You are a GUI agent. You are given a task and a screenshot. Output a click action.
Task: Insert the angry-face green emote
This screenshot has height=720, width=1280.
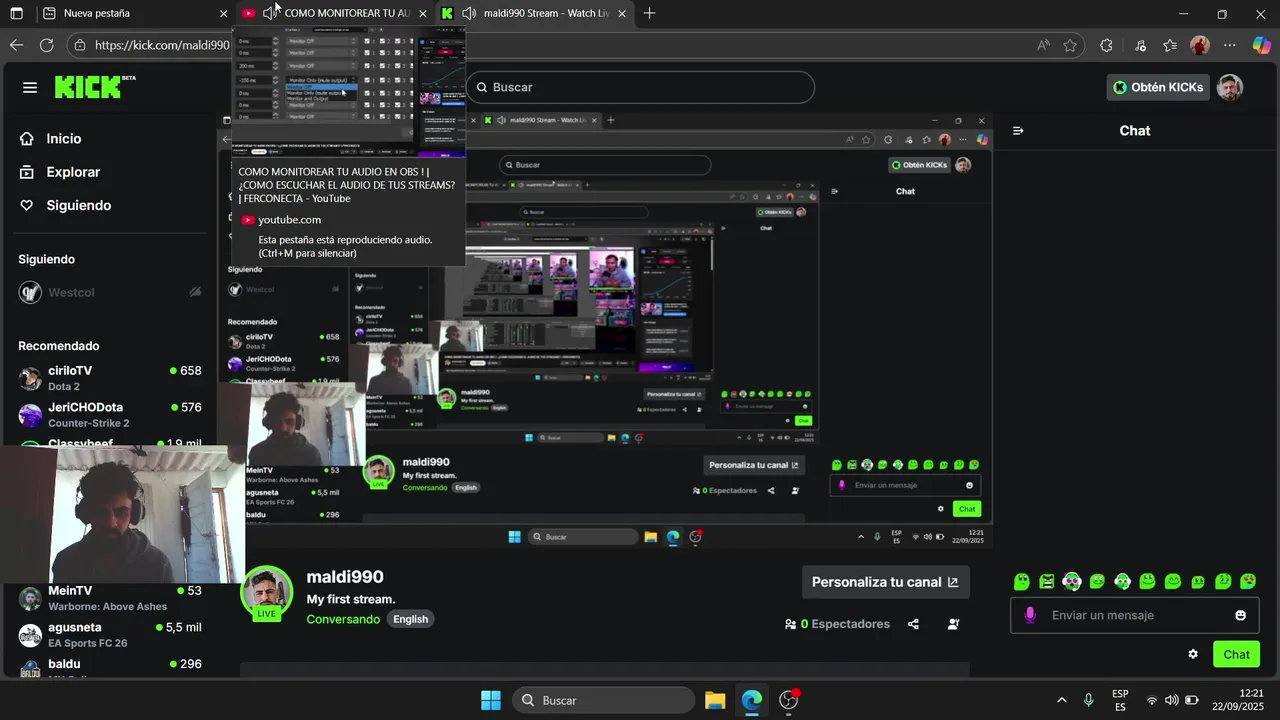[x=1047, y=581]
